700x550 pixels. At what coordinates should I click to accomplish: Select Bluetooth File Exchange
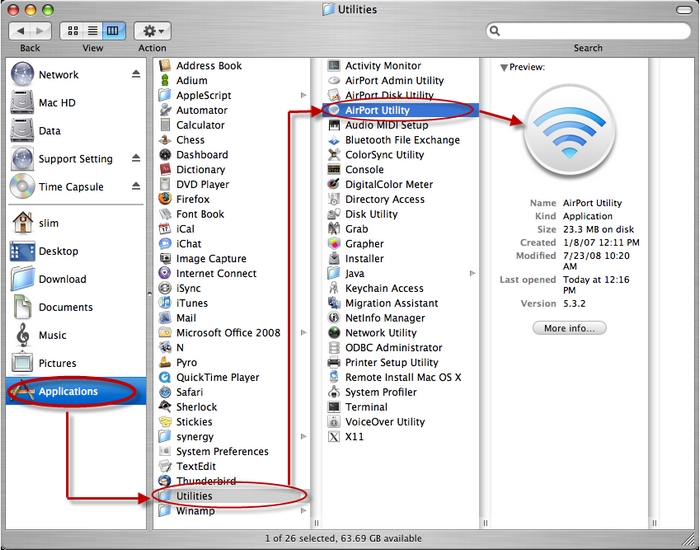[400, 140]
